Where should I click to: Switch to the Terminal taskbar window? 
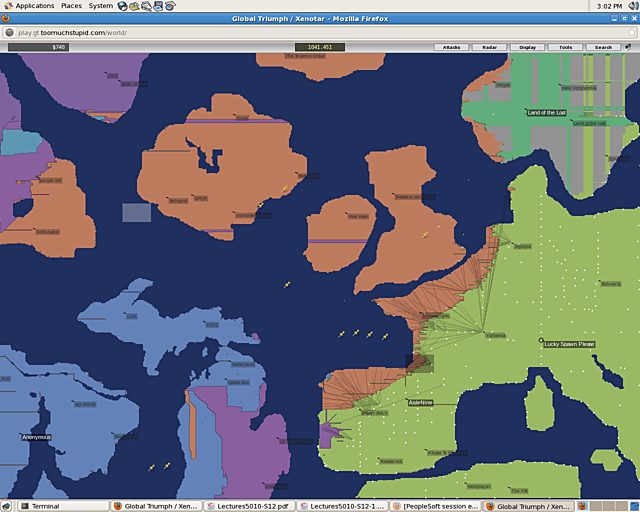[63, 506]
